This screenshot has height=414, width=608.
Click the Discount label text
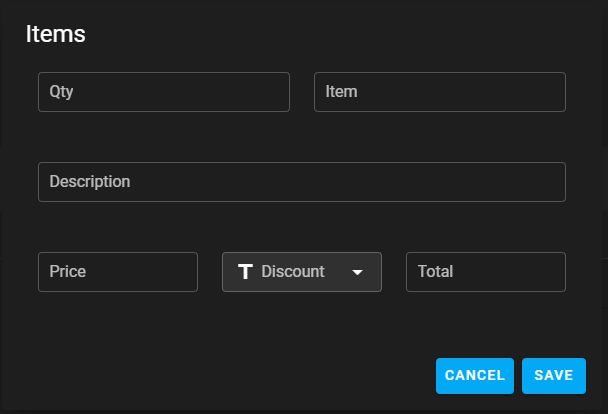(x=292, y=272)
